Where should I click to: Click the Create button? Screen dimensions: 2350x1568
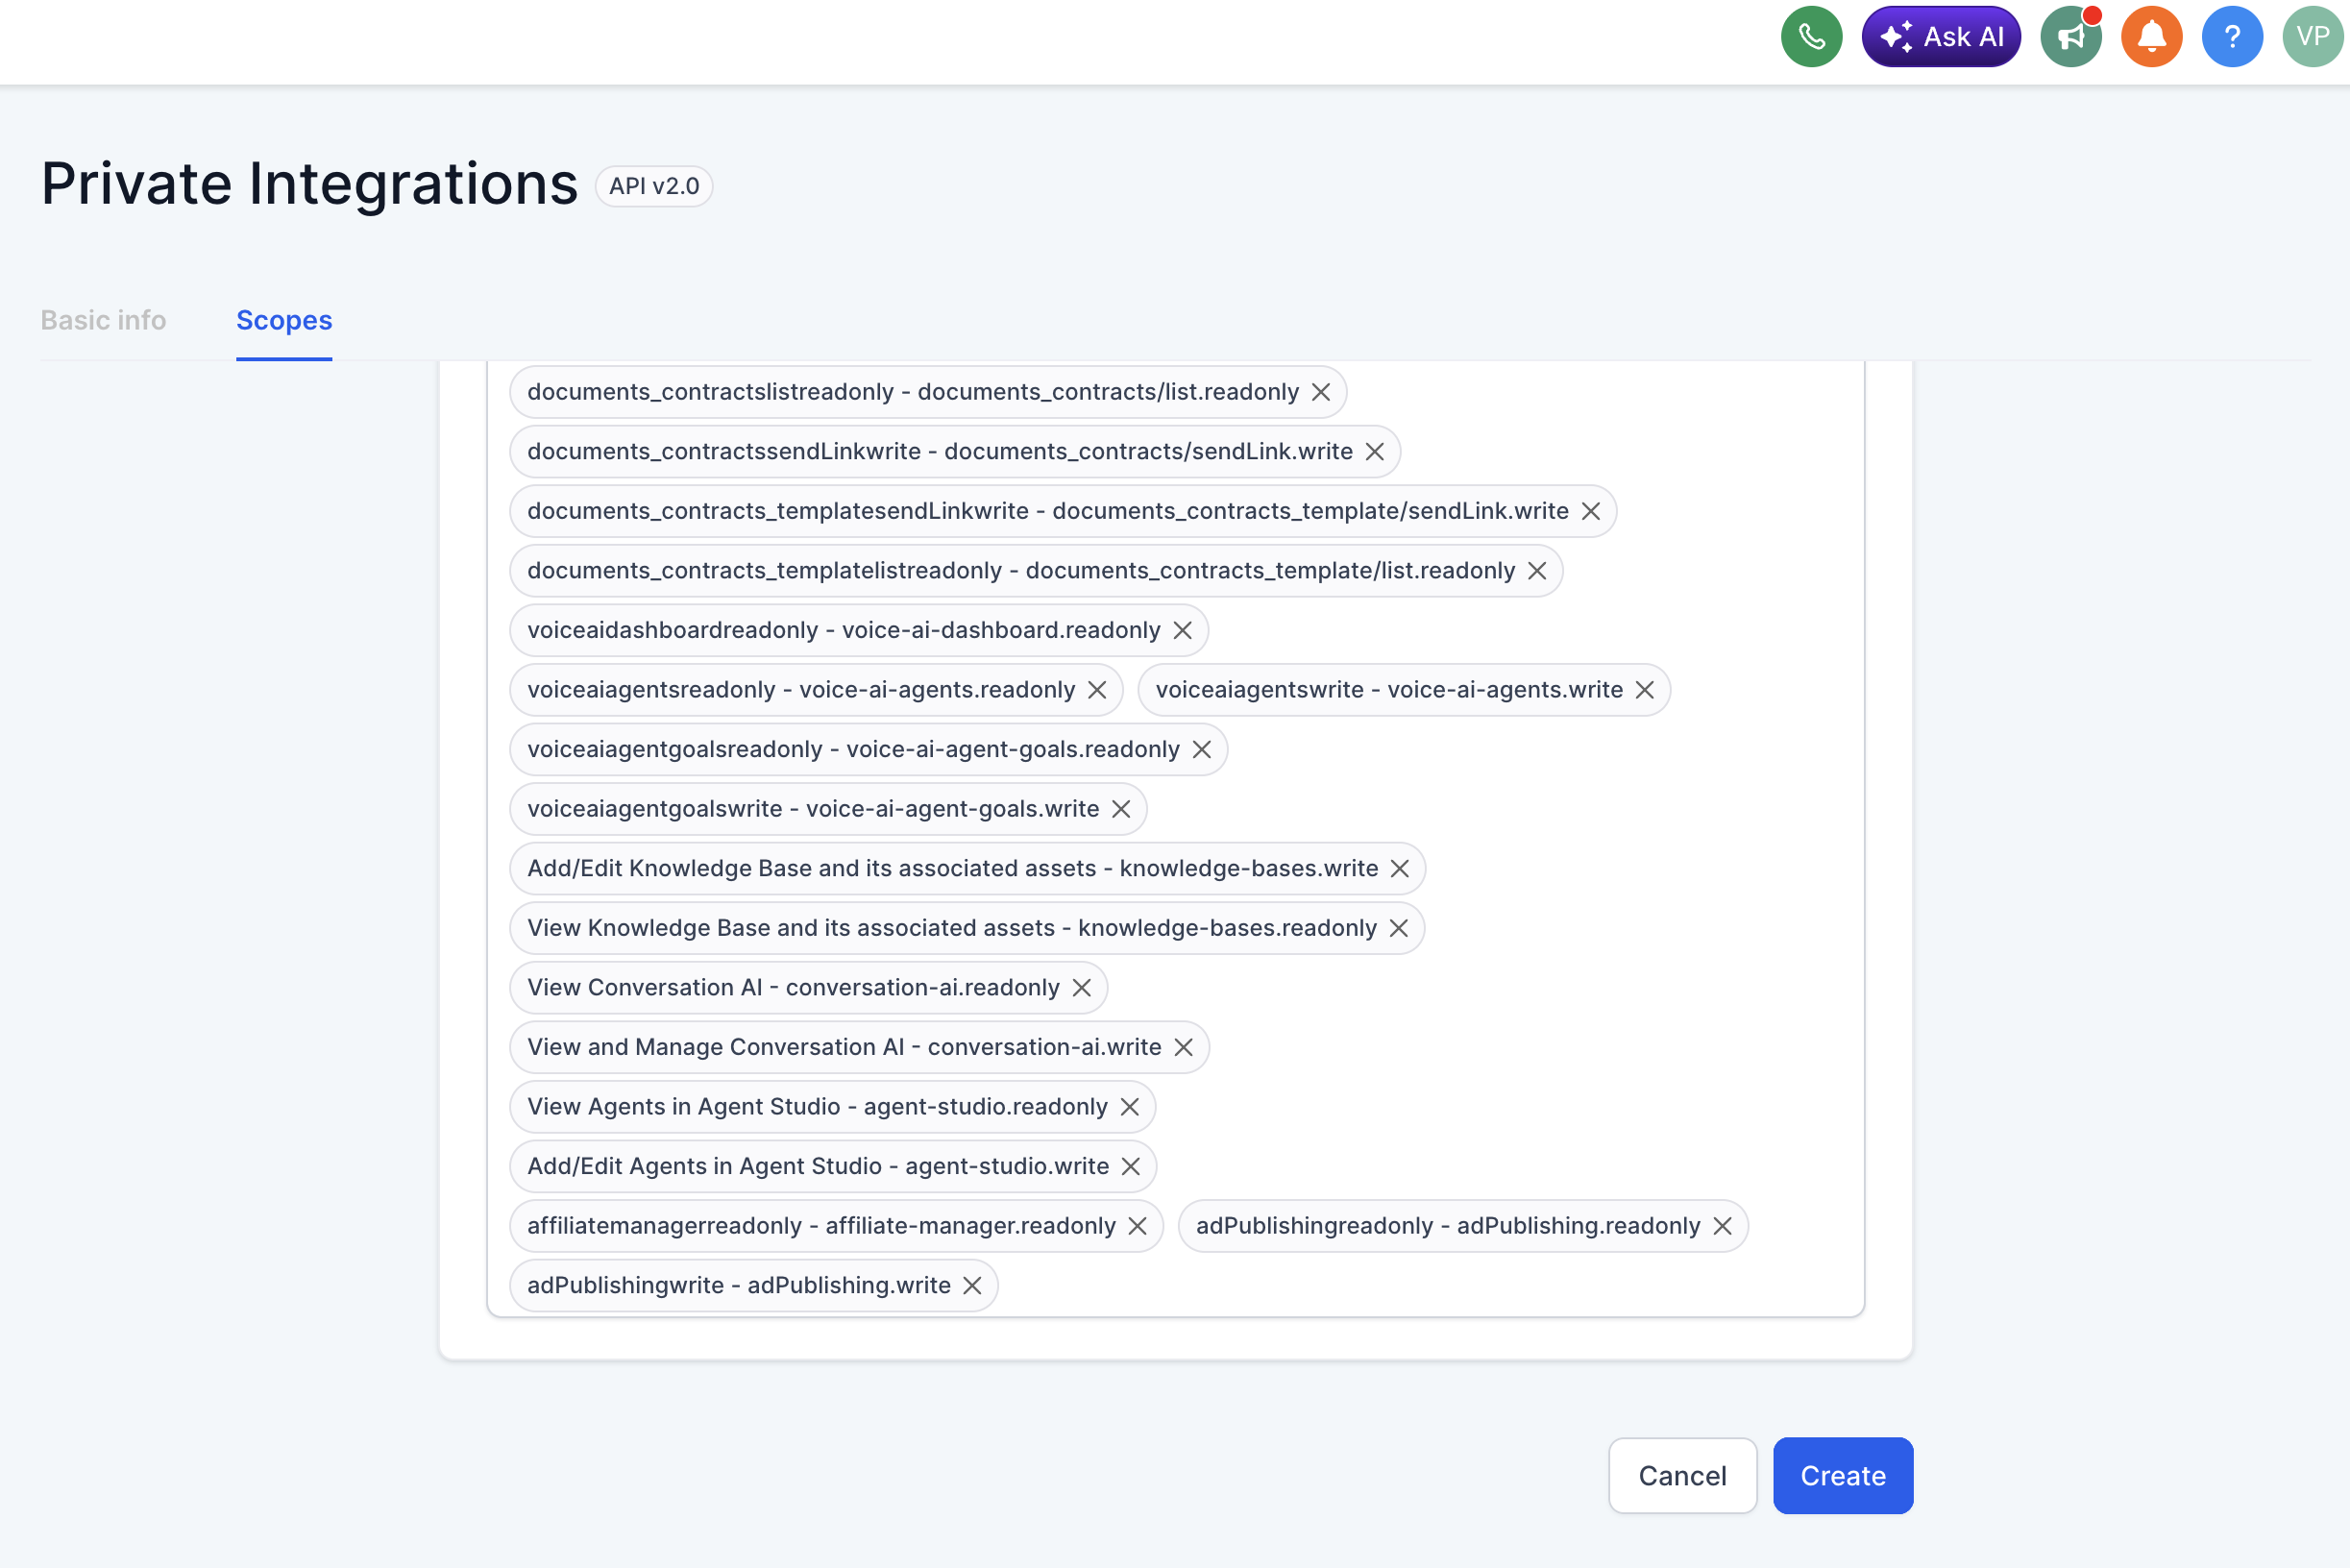[1842, 1475]
